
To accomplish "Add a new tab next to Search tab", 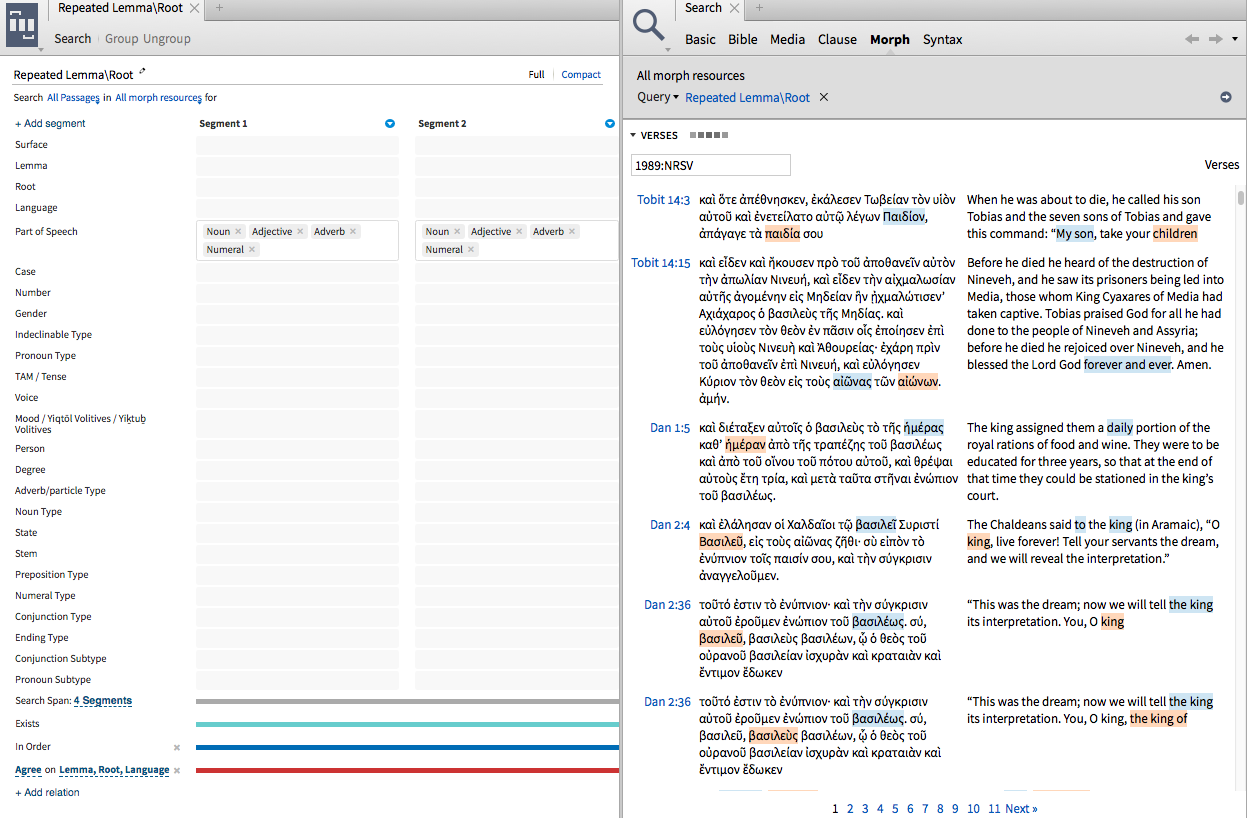I will [759, 8].
